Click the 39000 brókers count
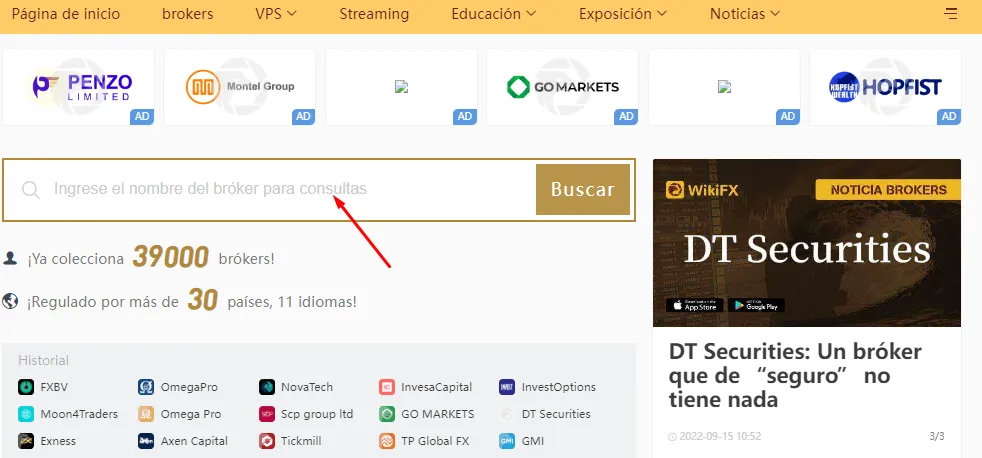982x458 pixels. (x=170, y=258)
